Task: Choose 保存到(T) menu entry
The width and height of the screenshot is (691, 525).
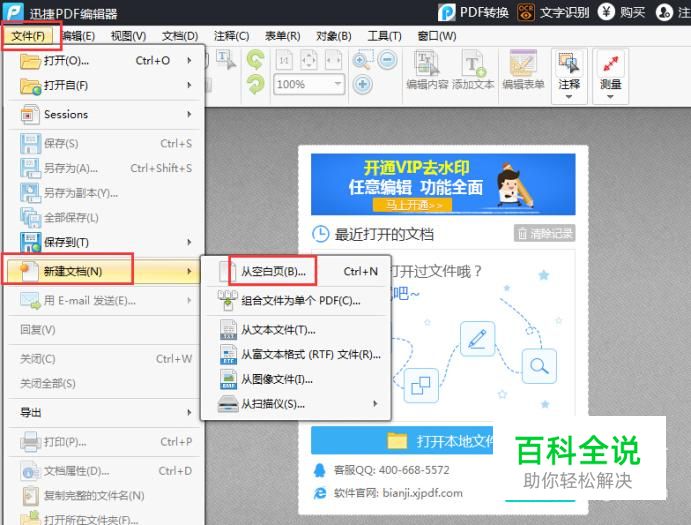Action: 104,242
